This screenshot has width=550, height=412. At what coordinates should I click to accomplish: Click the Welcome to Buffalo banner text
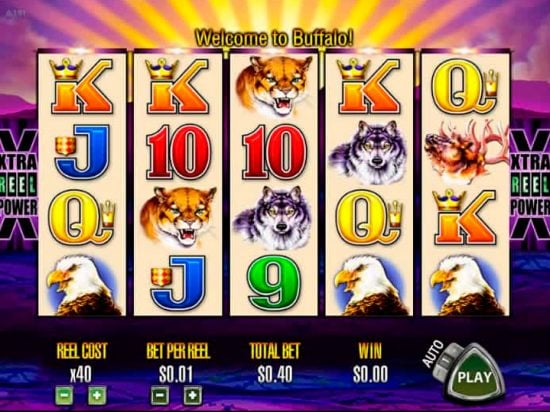pyautogui.click(x=274, y=38)
